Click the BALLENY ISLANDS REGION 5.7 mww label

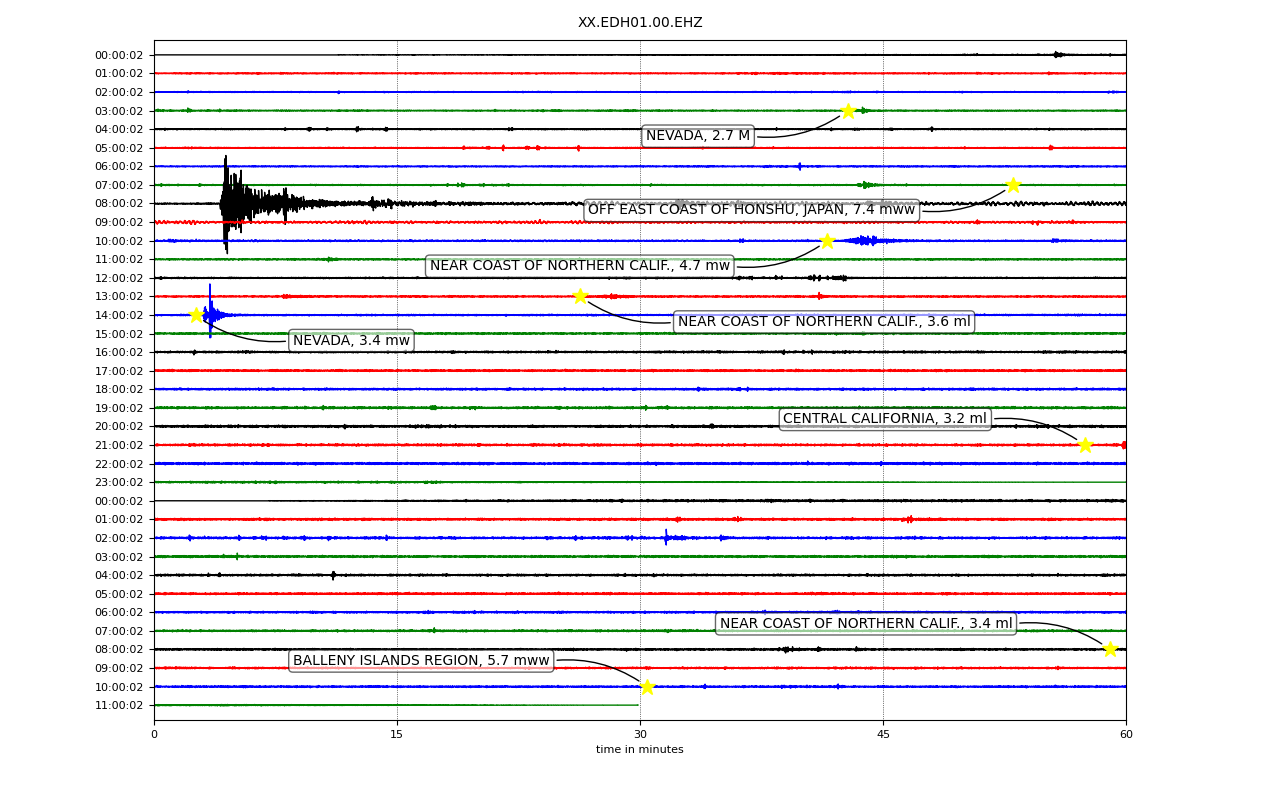coord(421,661)
